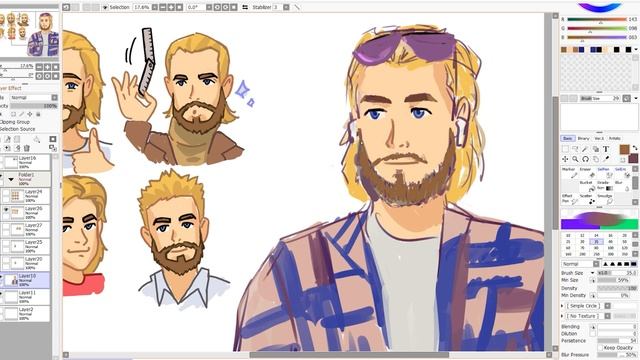Adjust the red R color slider
640x360 pixels.
[x=597, y=19]
